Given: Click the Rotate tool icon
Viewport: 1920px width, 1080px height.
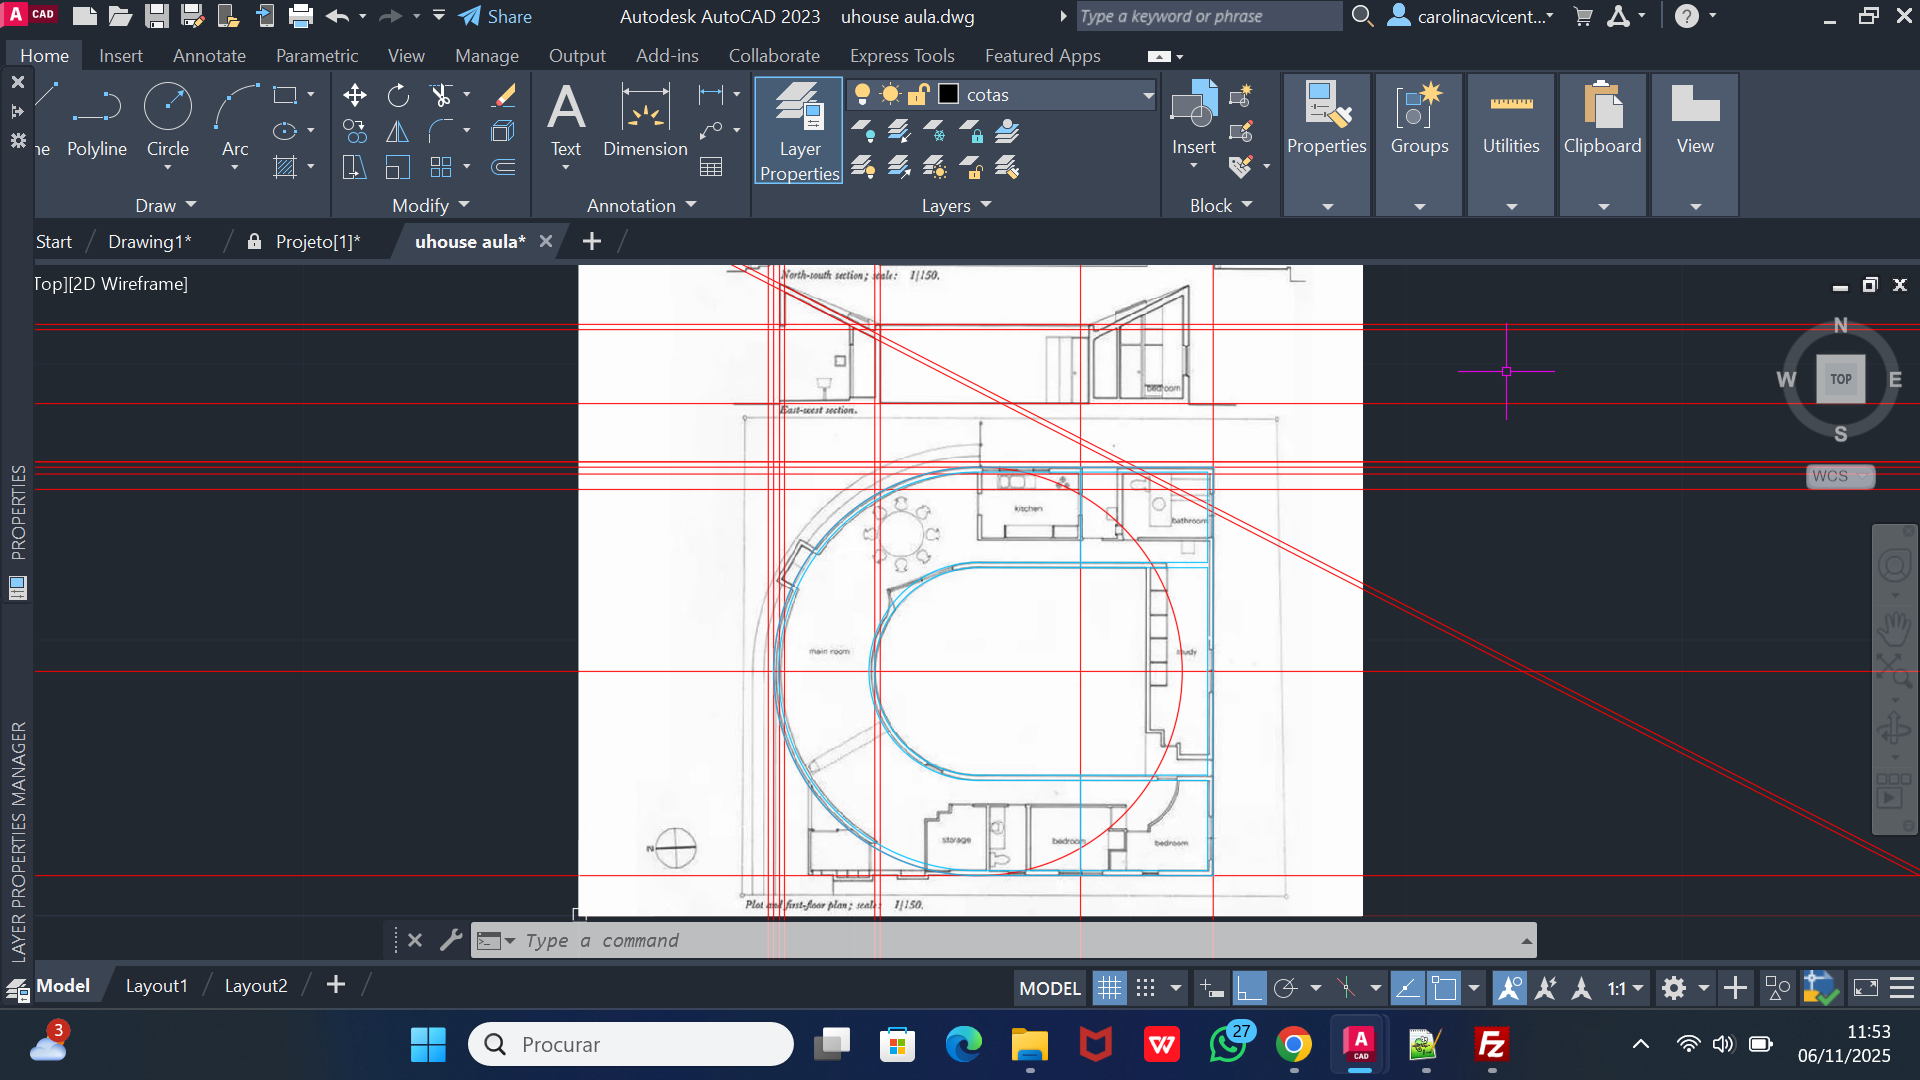Looking at the screenshot, I should [398, 95].
